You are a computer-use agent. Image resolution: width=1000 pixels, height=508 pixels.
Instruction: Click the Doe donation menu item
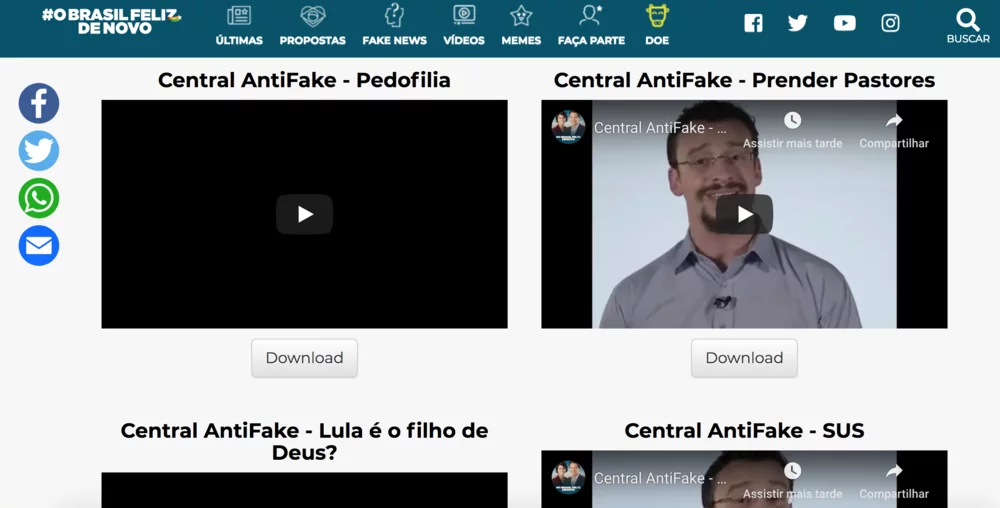point(657,26)
